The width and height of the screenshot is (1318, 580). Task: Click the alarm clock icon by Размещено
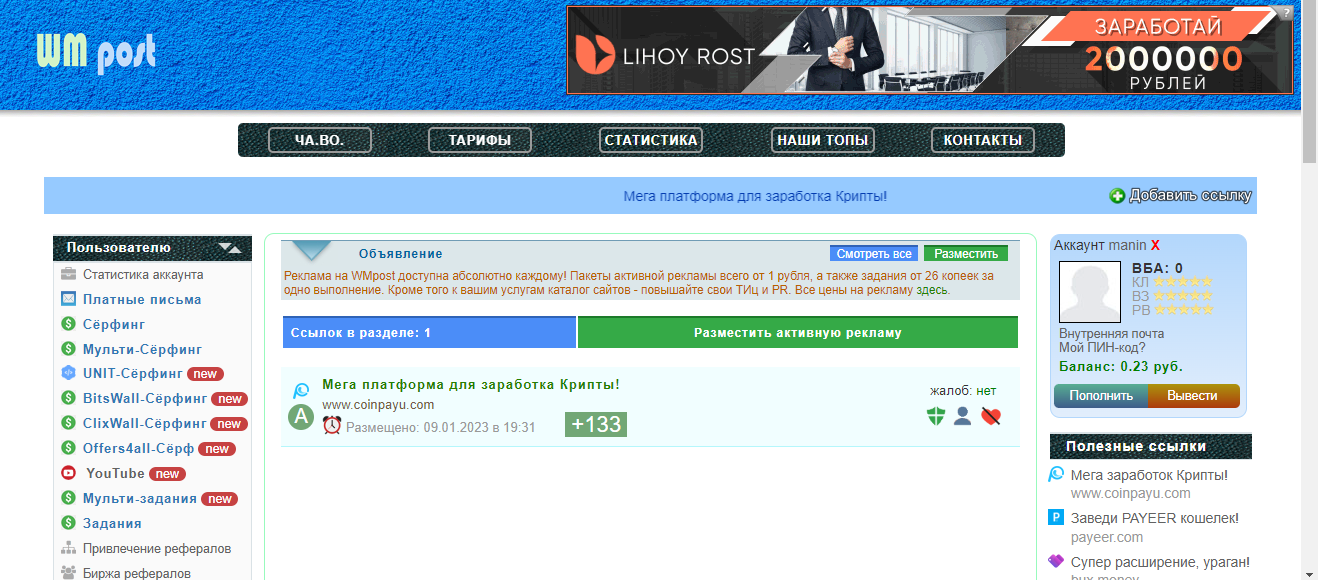pos(332,425)
